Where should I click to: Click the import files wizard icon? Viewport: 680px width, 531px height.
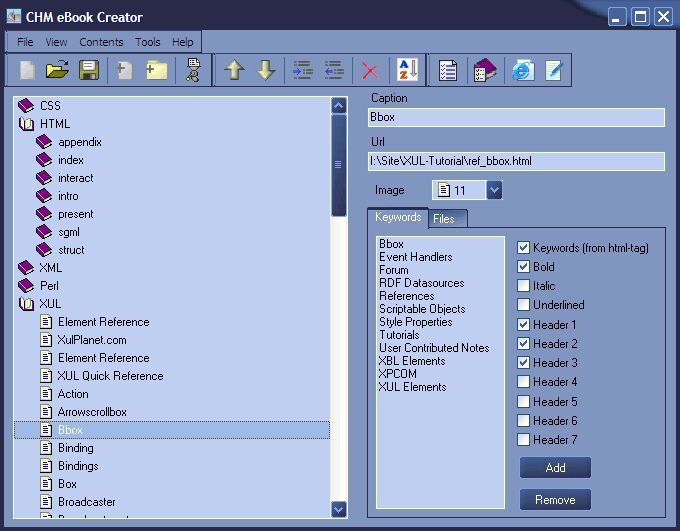pyautogui.click(x=193, y=70)
